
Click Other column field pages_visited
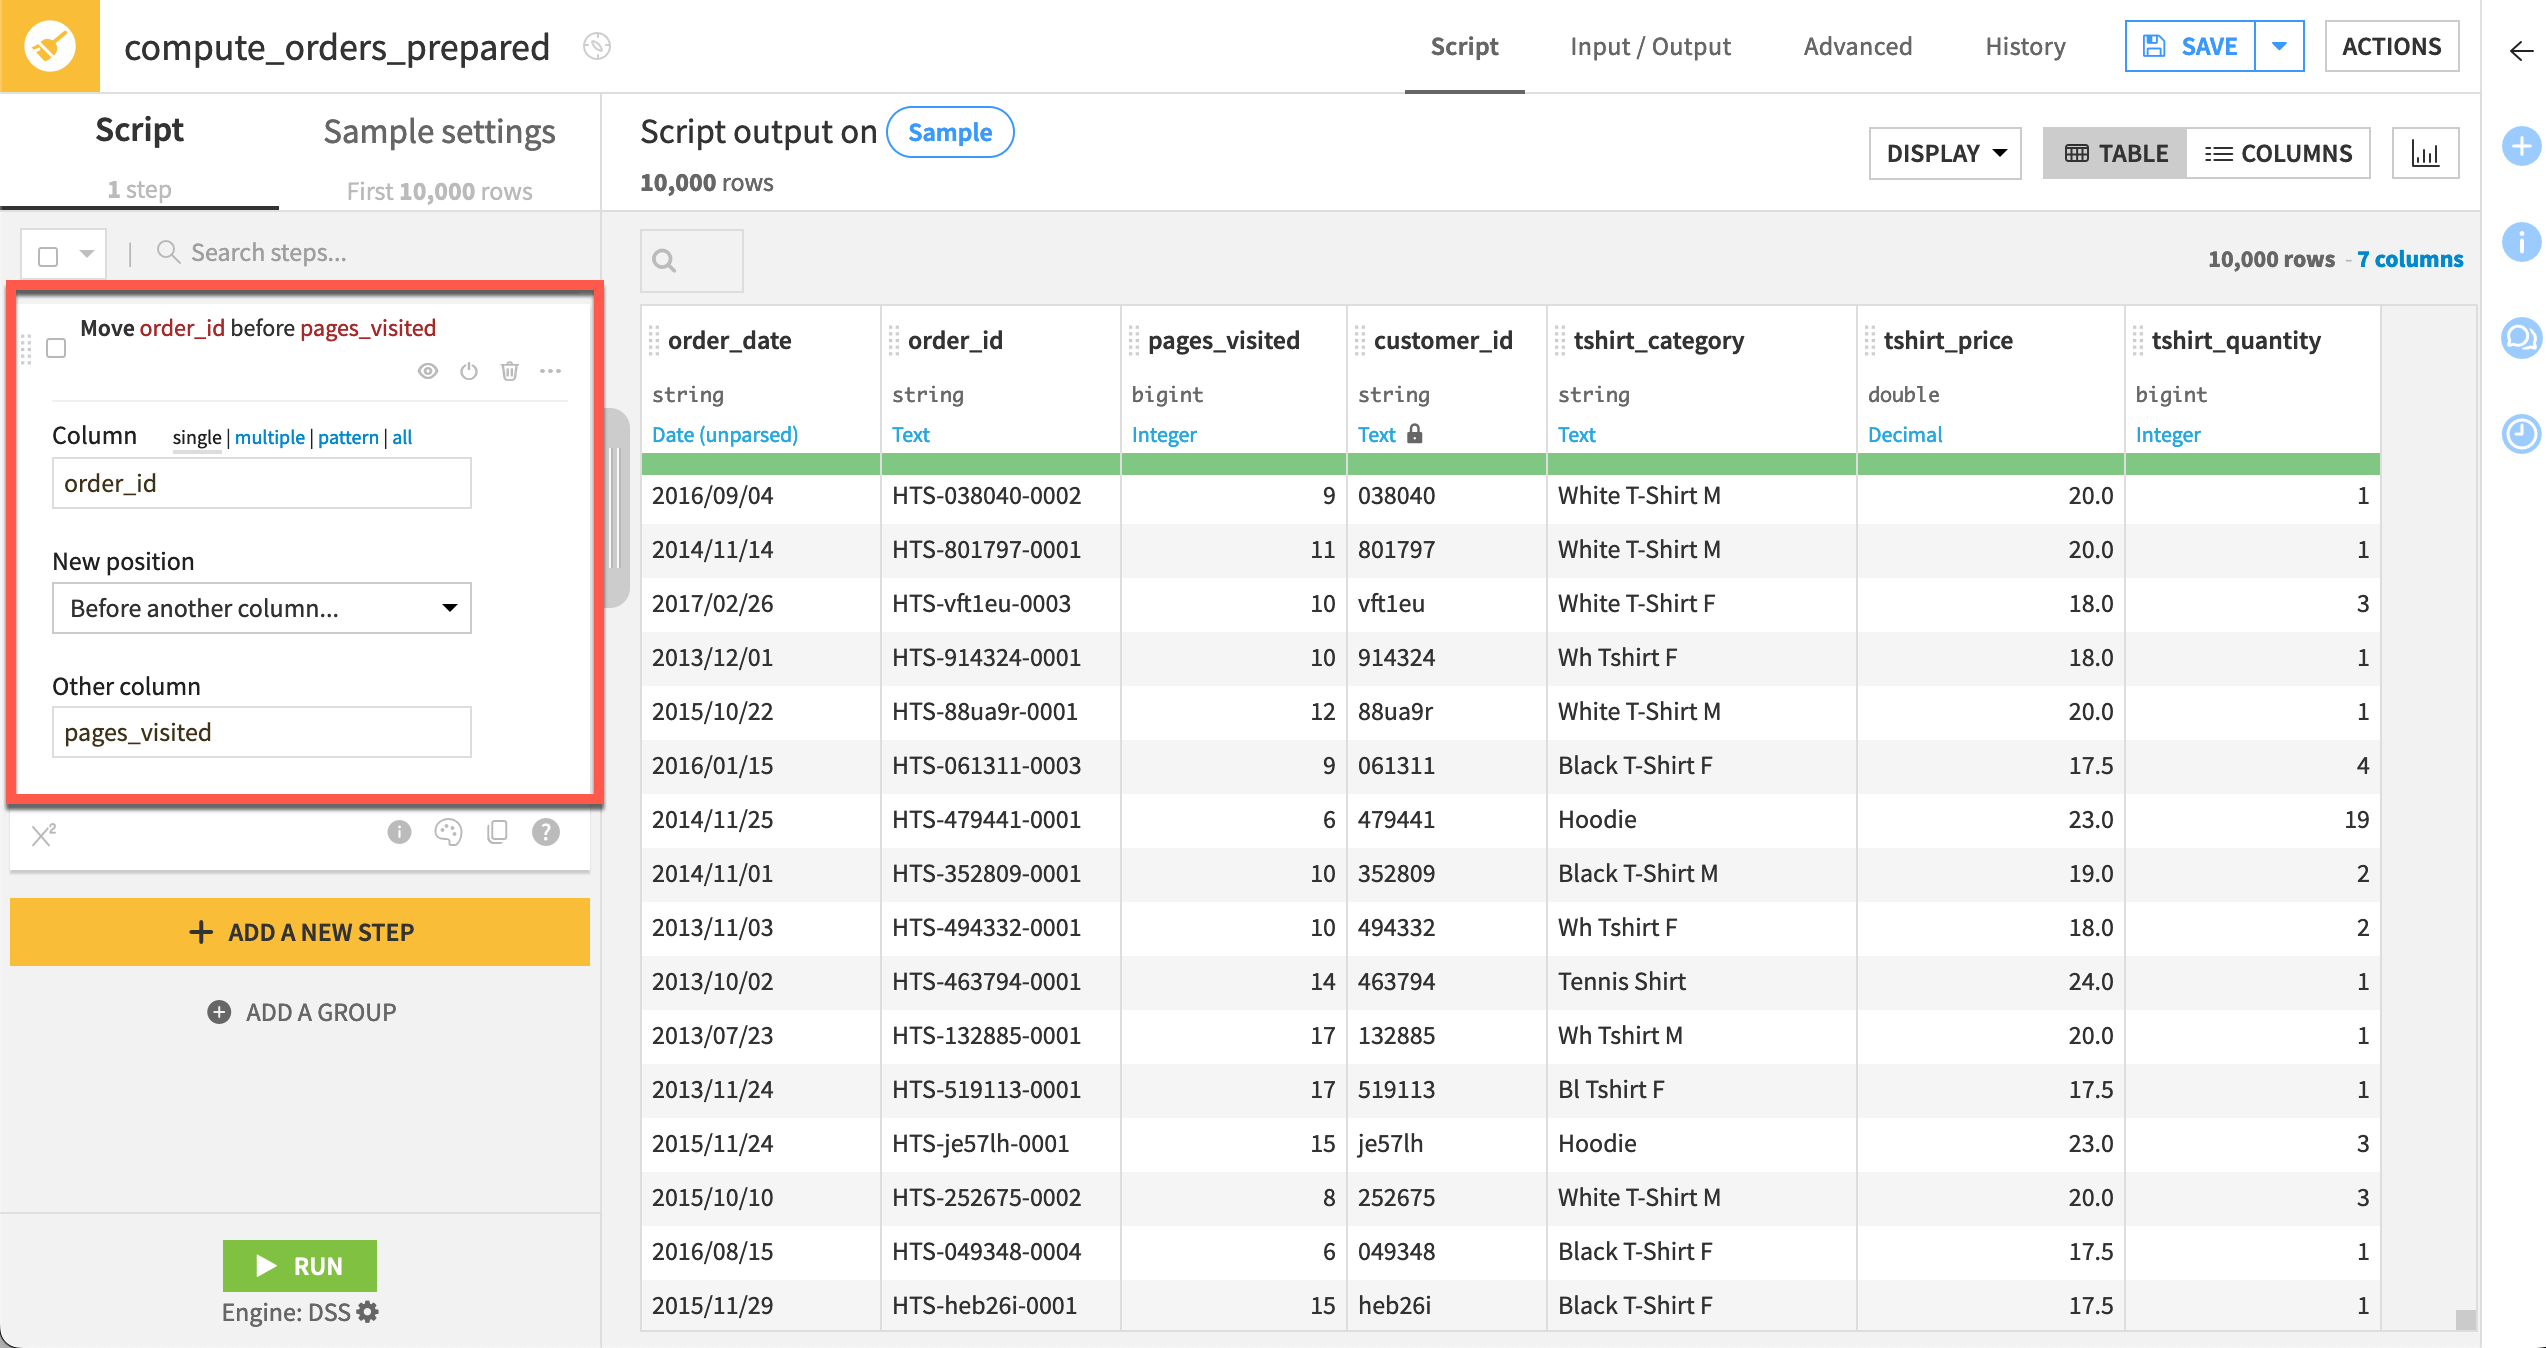coord(261,732)
